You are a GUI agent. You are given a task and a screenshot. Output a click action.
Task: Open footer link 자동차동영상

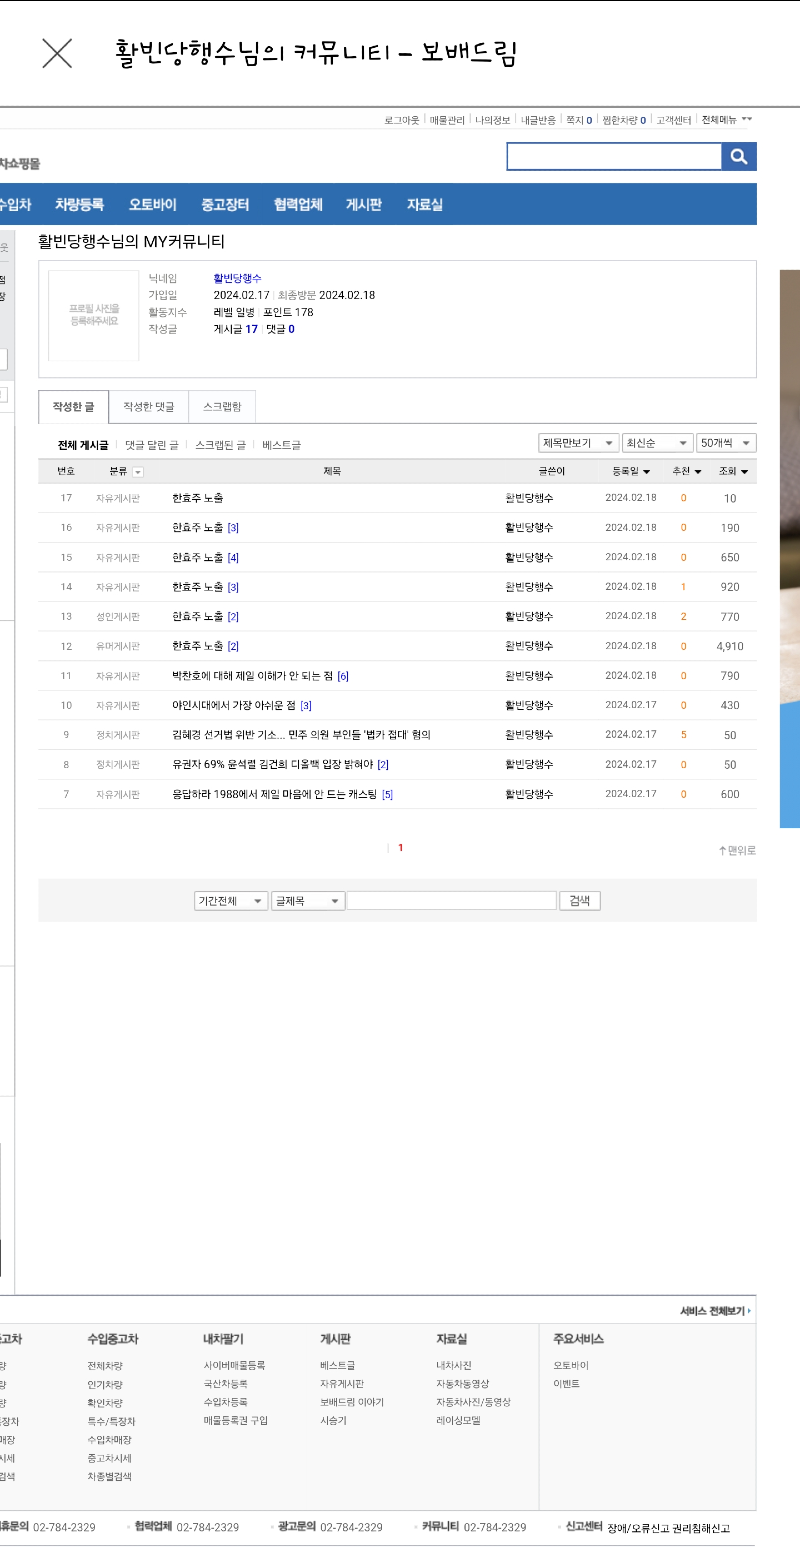pos(463,1384)
